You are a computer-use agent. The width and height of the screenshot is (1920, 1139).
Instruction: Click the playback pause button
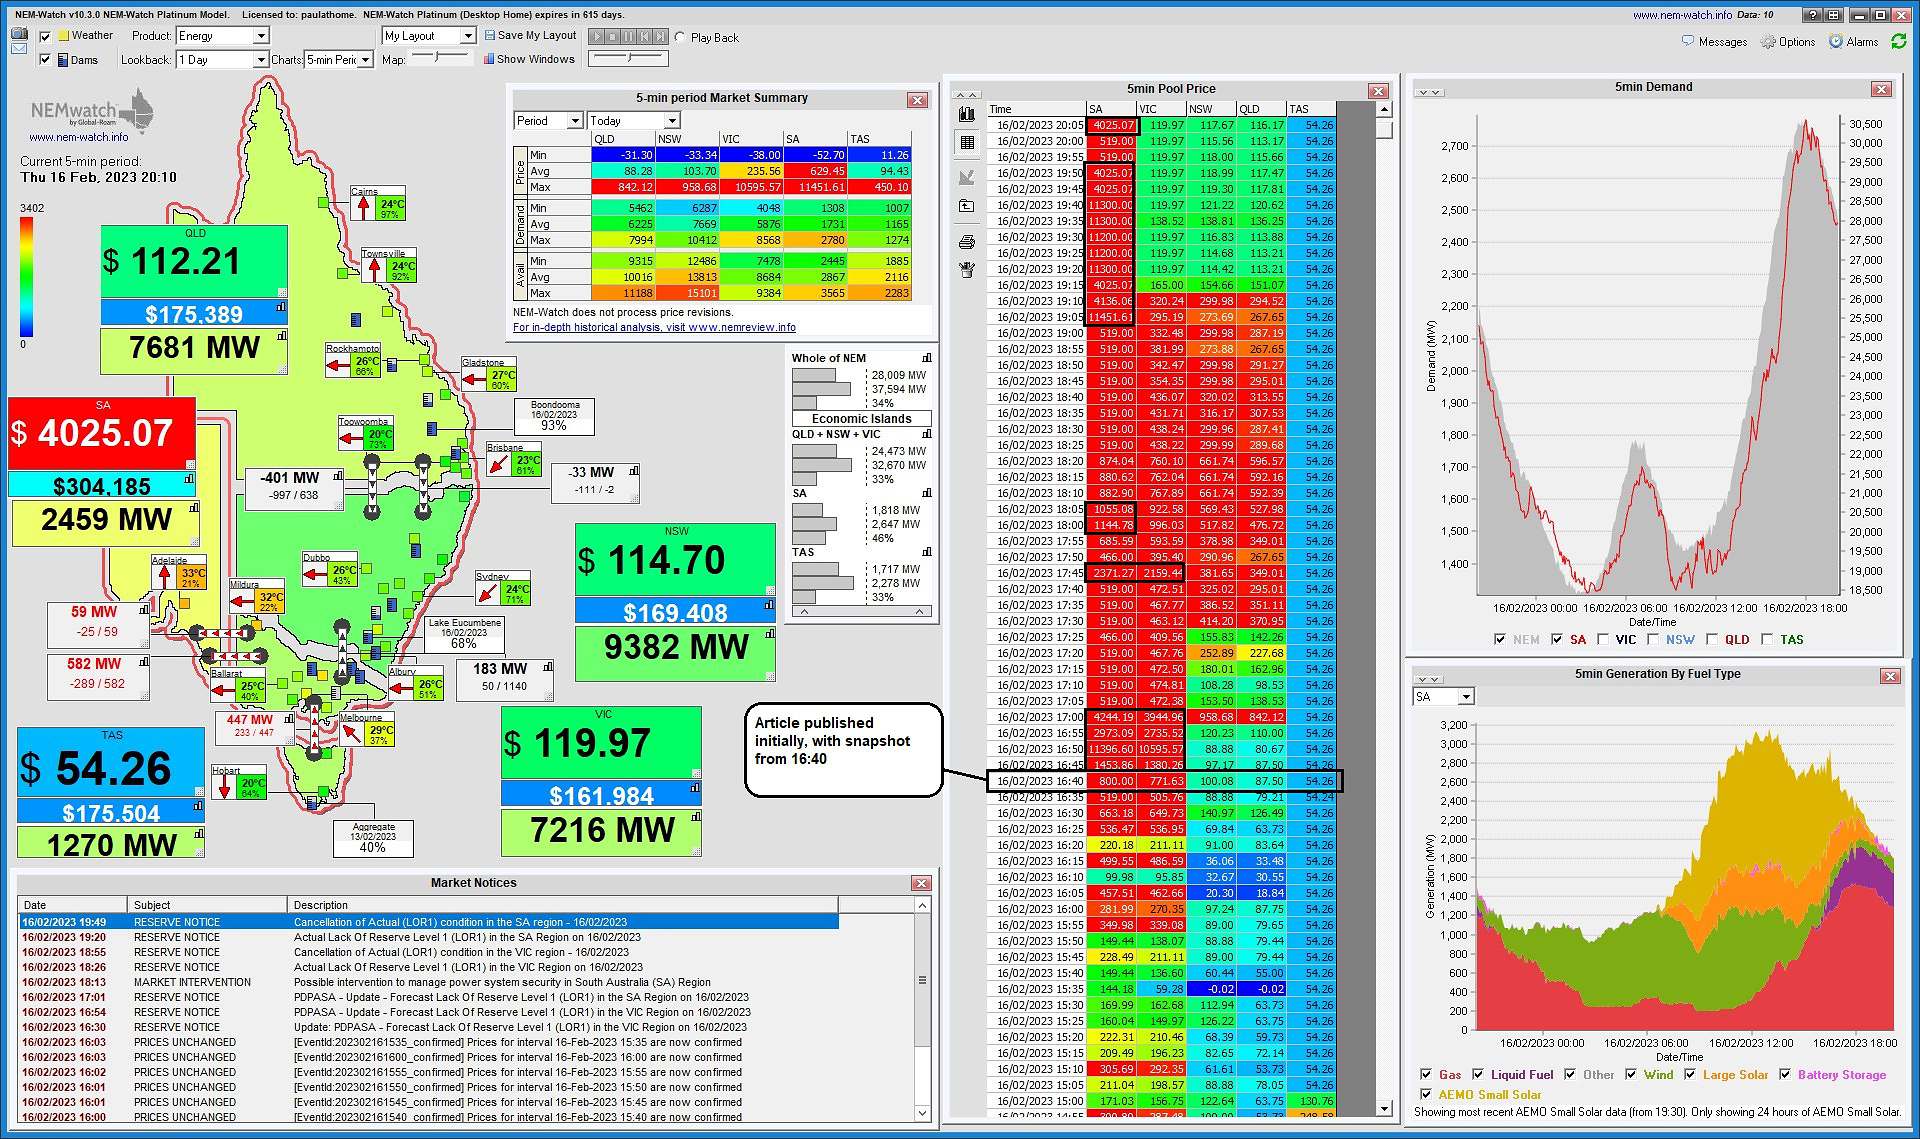[628, 37]
